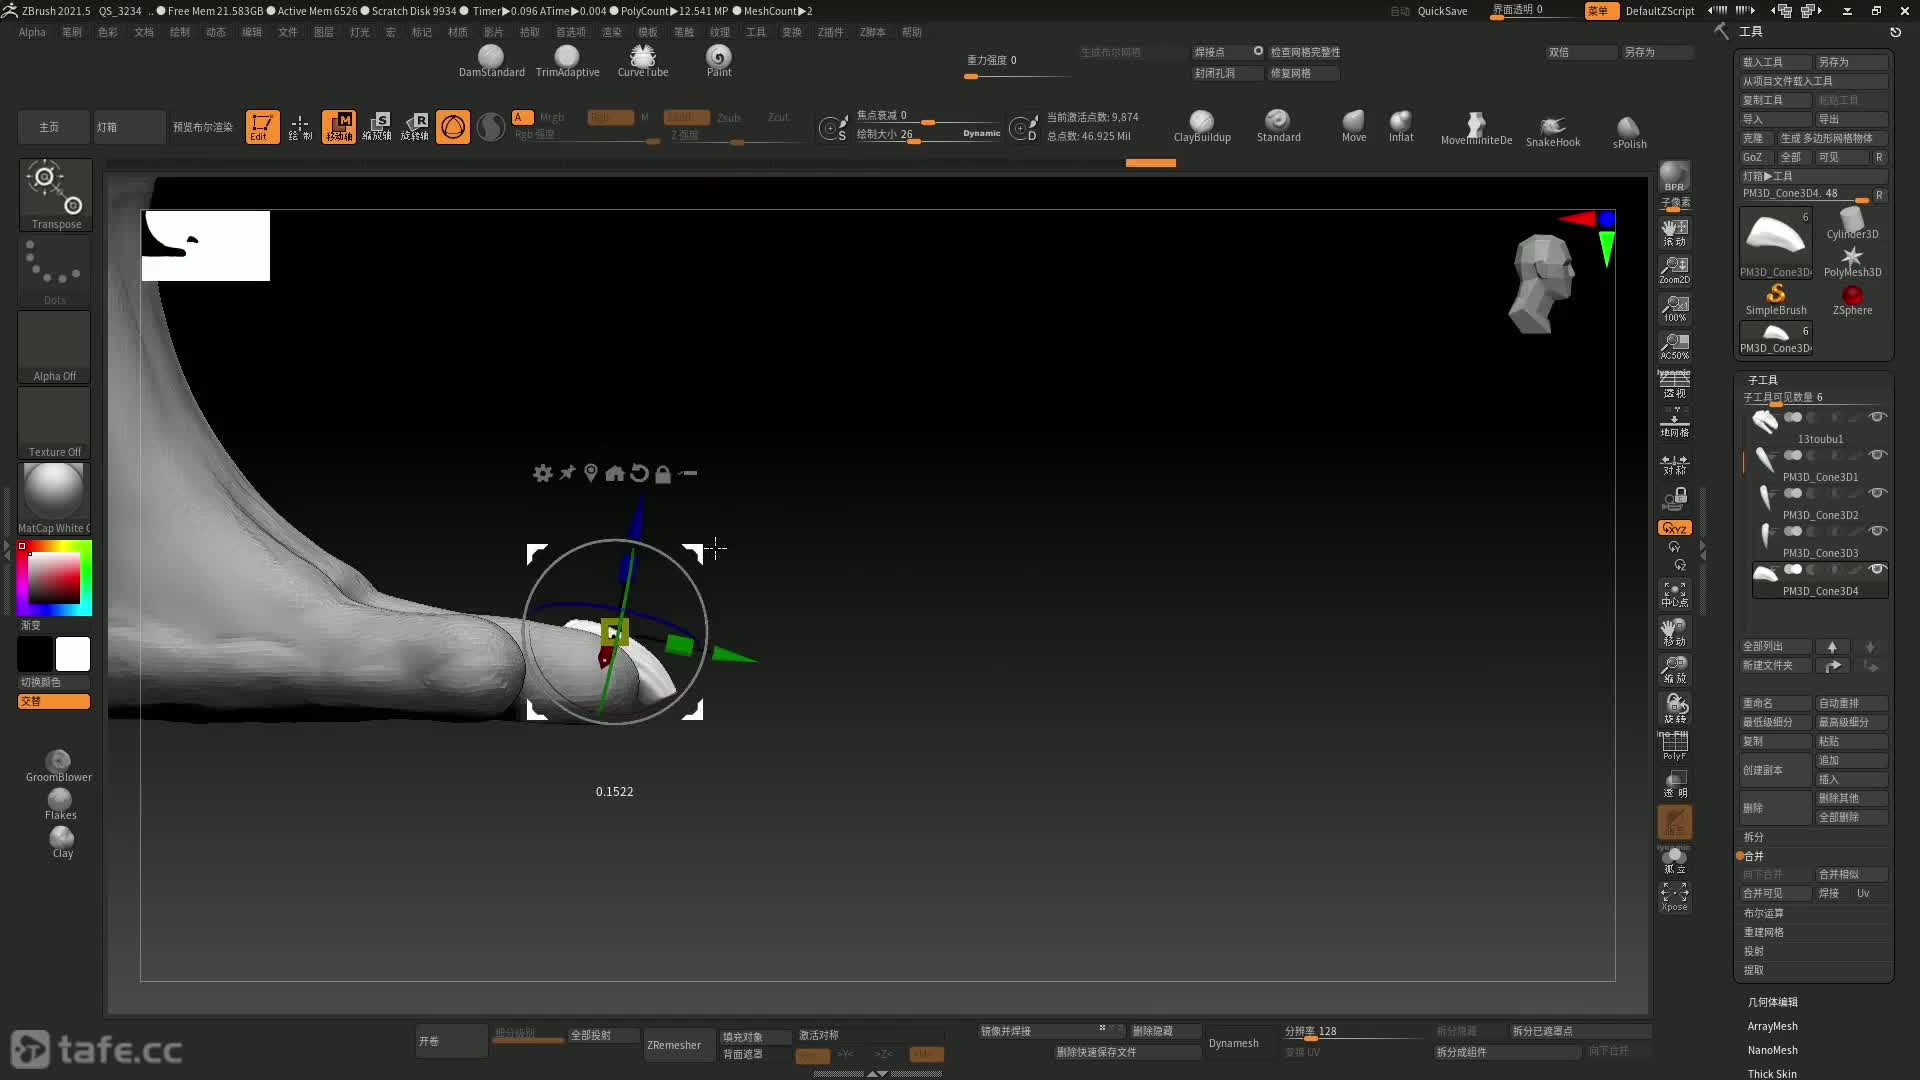Open the Z插件 plugin menu
This screenshot has width=1920, height=1080.
coord(830,32)
